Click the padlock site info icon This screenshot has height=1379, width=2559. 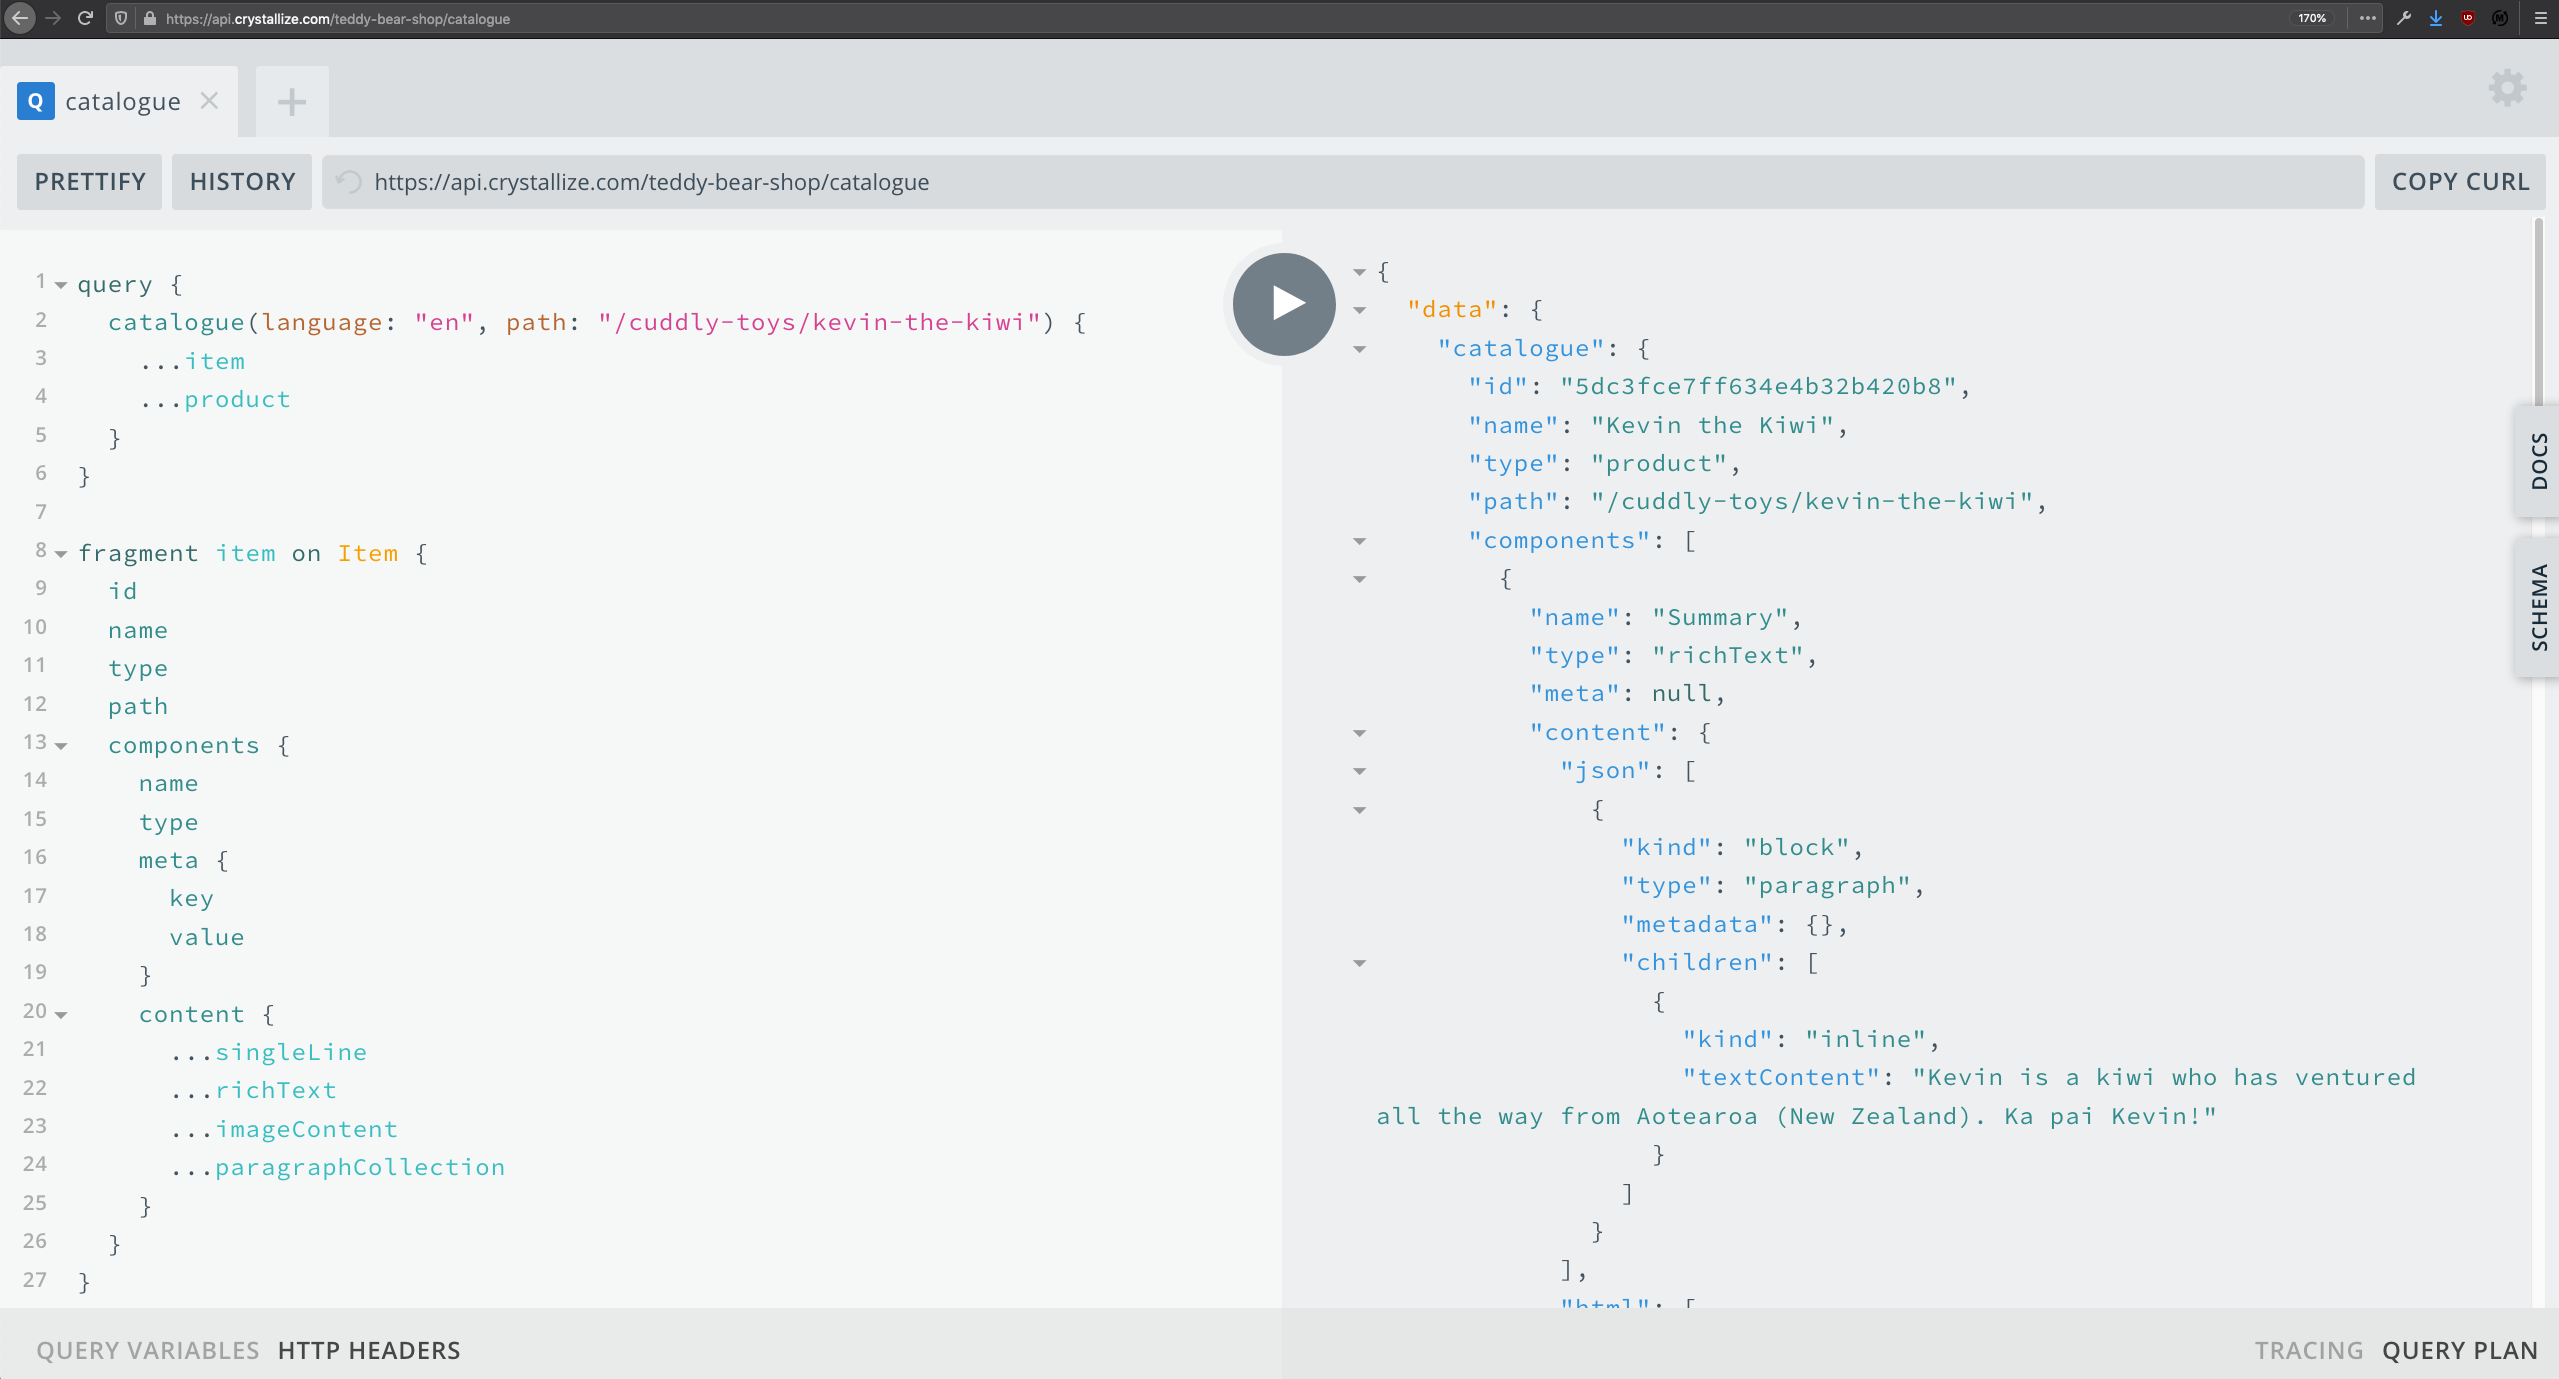point(149,18)
